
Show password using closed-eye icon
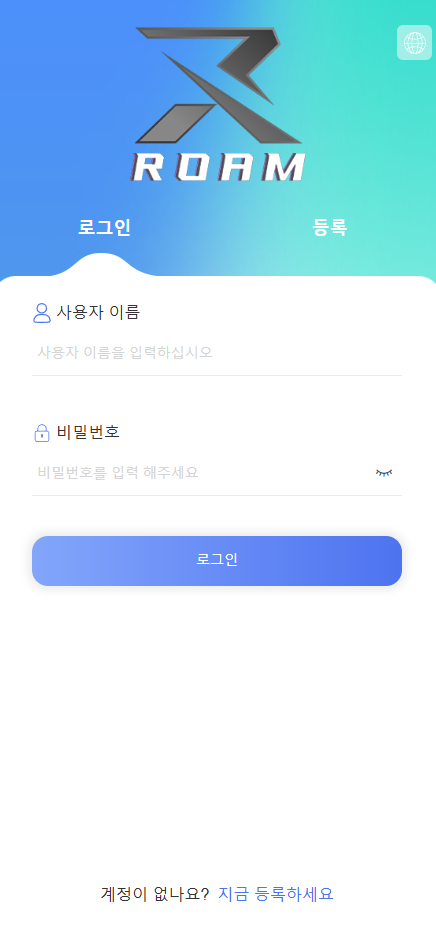[x=384, y=473]
